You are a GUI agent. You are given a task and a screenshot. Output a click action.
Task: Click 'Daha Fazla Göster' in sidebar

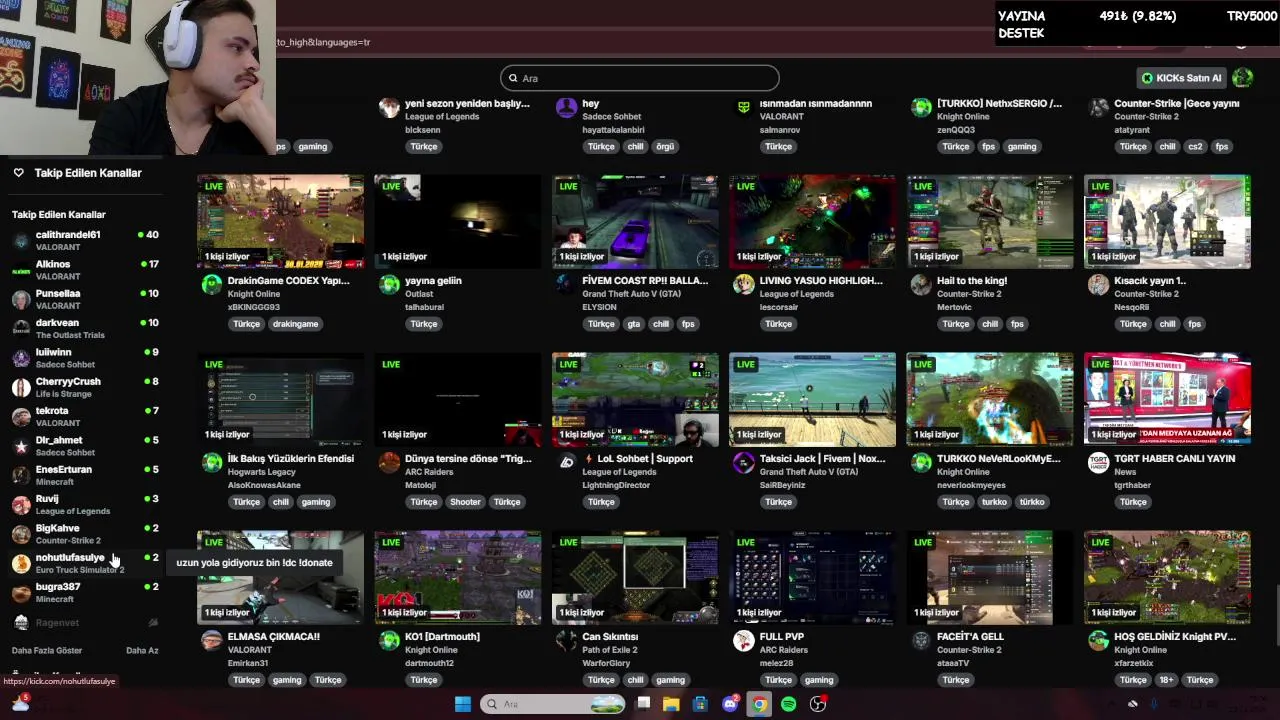(47, 651)
